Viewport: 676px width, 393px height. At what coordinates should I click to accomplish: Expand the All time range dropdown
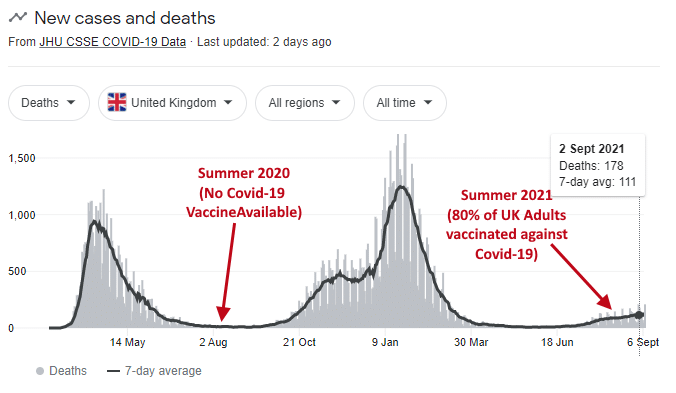(405, 103)
